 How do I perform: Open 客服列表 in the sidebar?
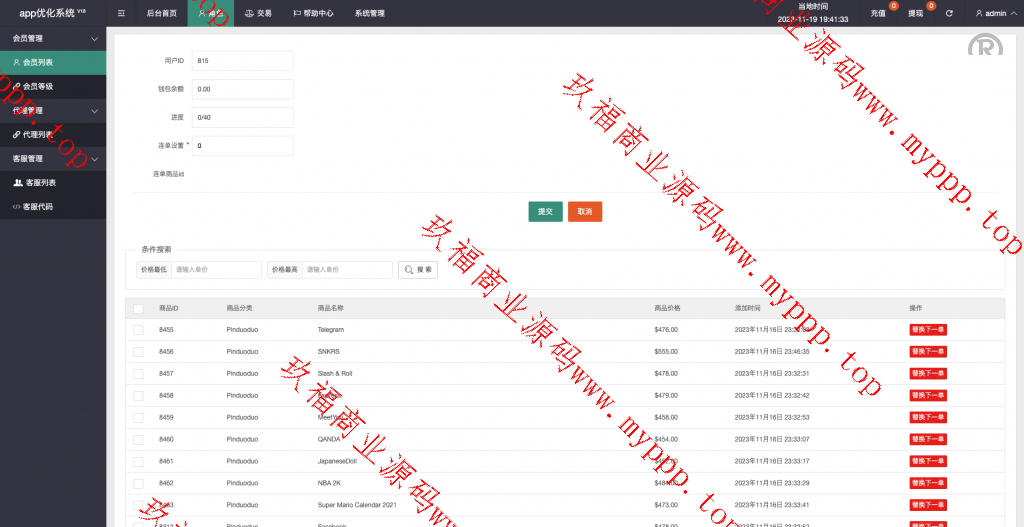40,182
